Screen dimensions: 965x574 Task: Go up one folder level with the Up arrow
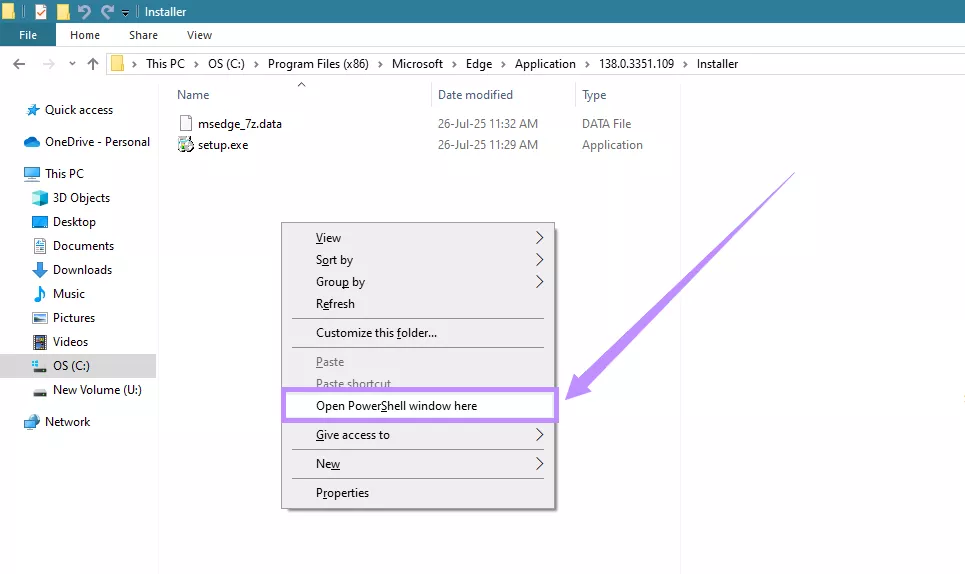93,64
